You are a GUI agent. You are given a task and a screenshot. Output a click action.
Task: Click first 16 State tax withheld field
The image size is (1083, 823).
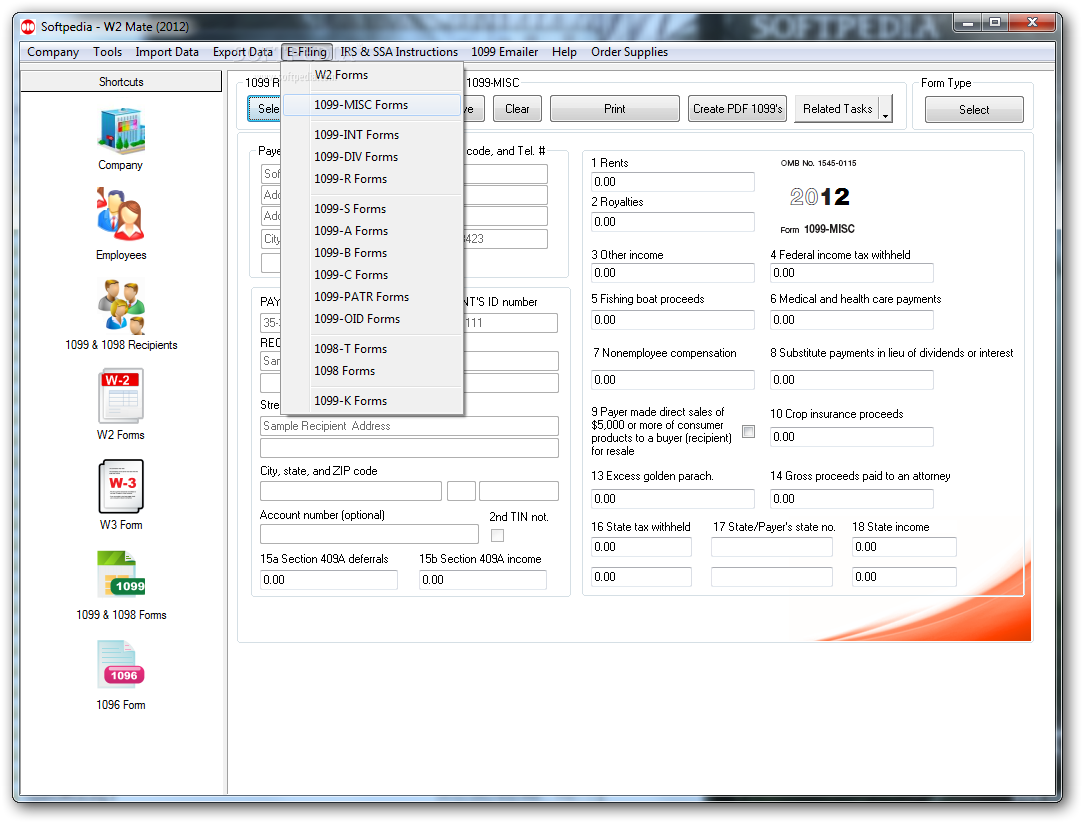(641, 547)
